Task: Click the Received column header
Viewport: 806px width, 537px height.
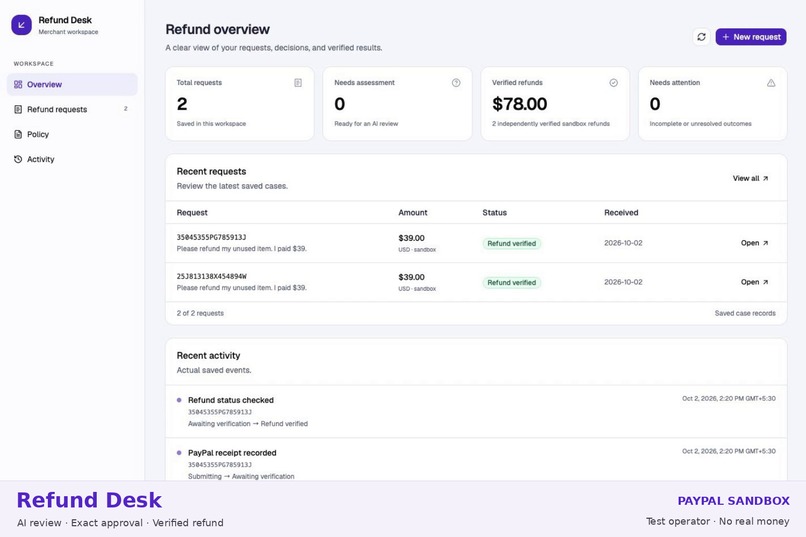Action: point(621,213)
